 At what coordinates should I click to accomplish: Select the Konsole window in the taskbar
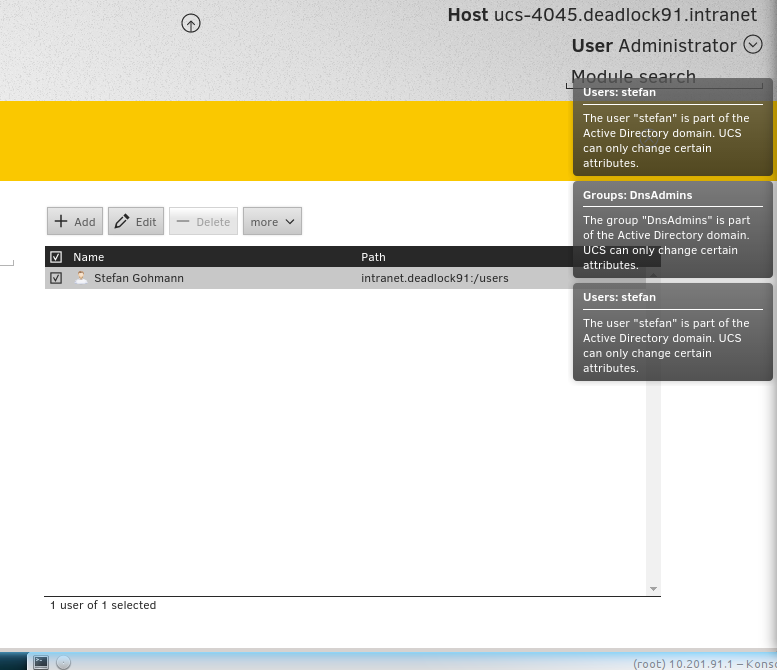tap(704, 663)
